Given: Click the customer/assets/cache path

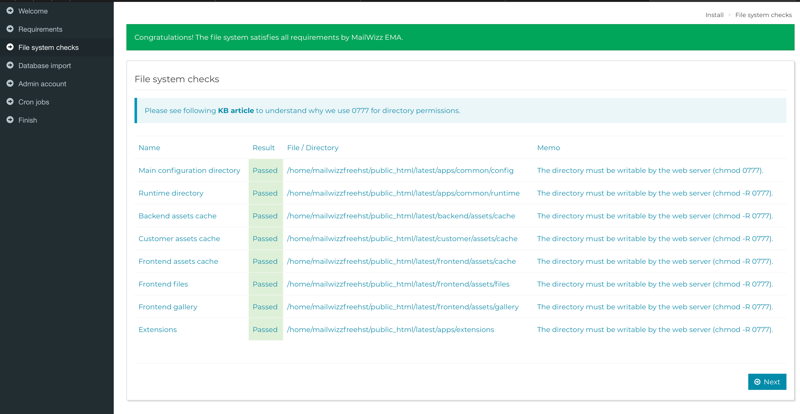Looking at the screenshot, I should pyautogui.click(x=402, y=238).
